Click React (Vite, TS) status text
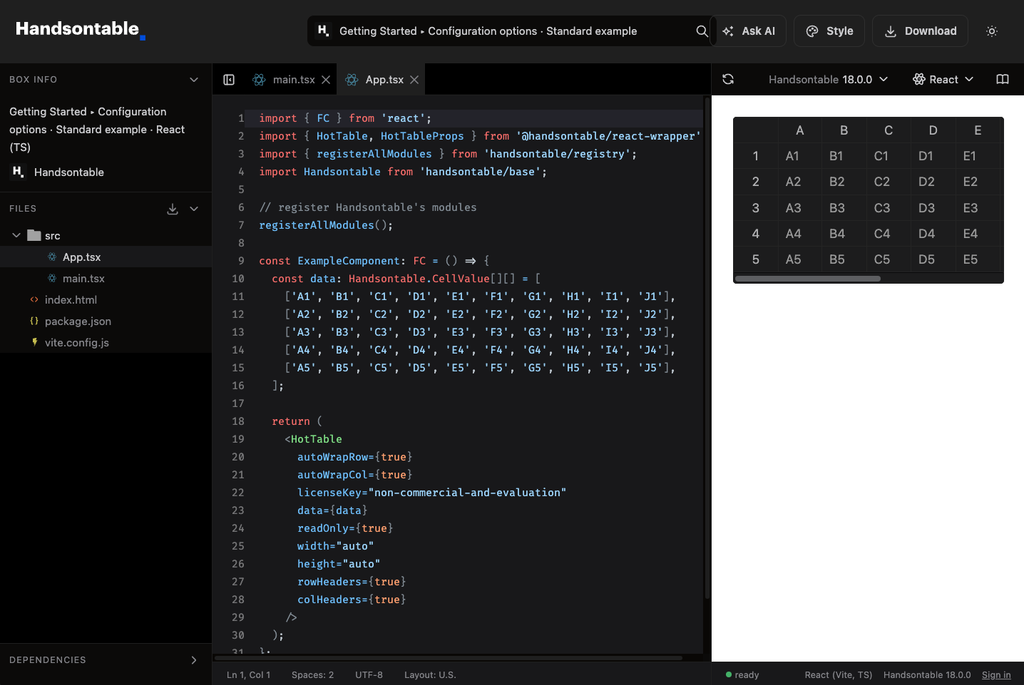The image size is (1024, 685). (838, 675)
